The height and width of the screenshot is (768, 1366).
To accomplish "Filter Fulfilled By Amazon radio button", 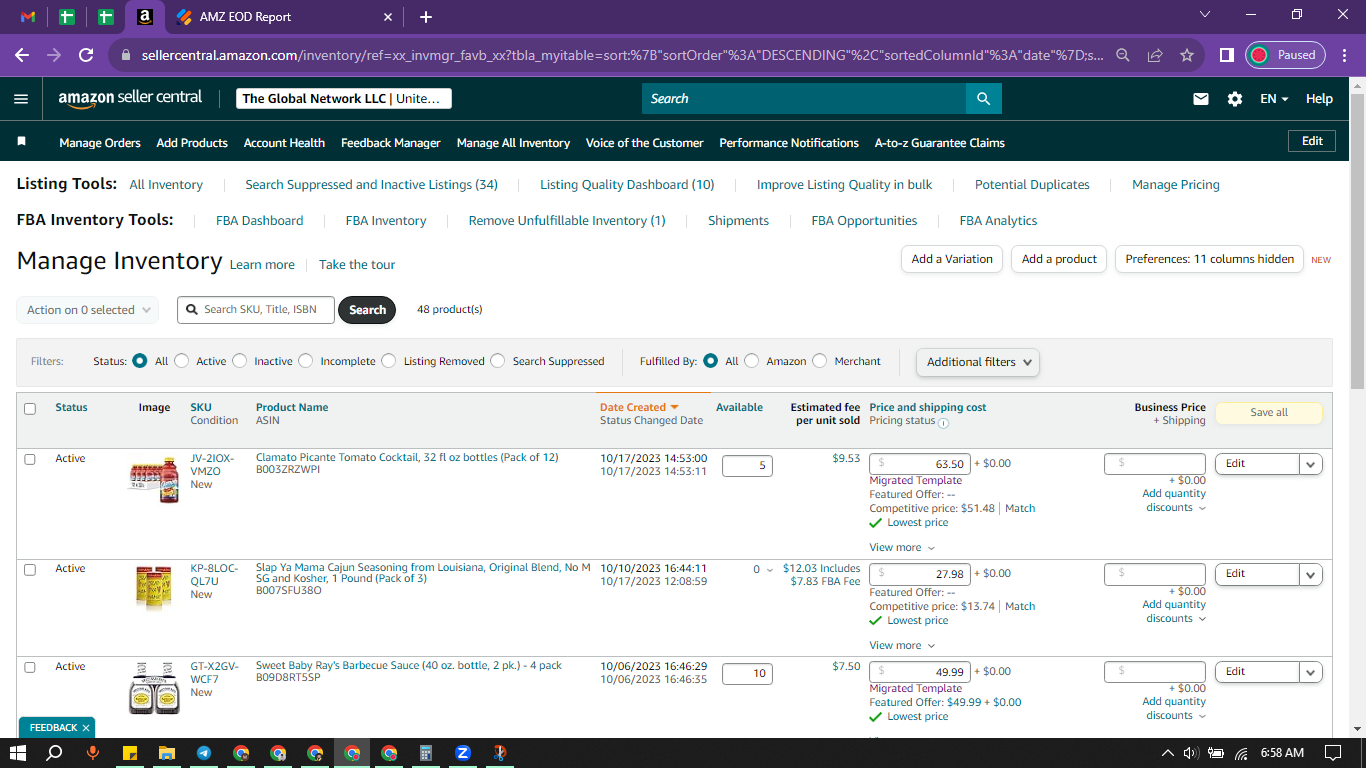I will pyautogui.click(x=752, y=361).
